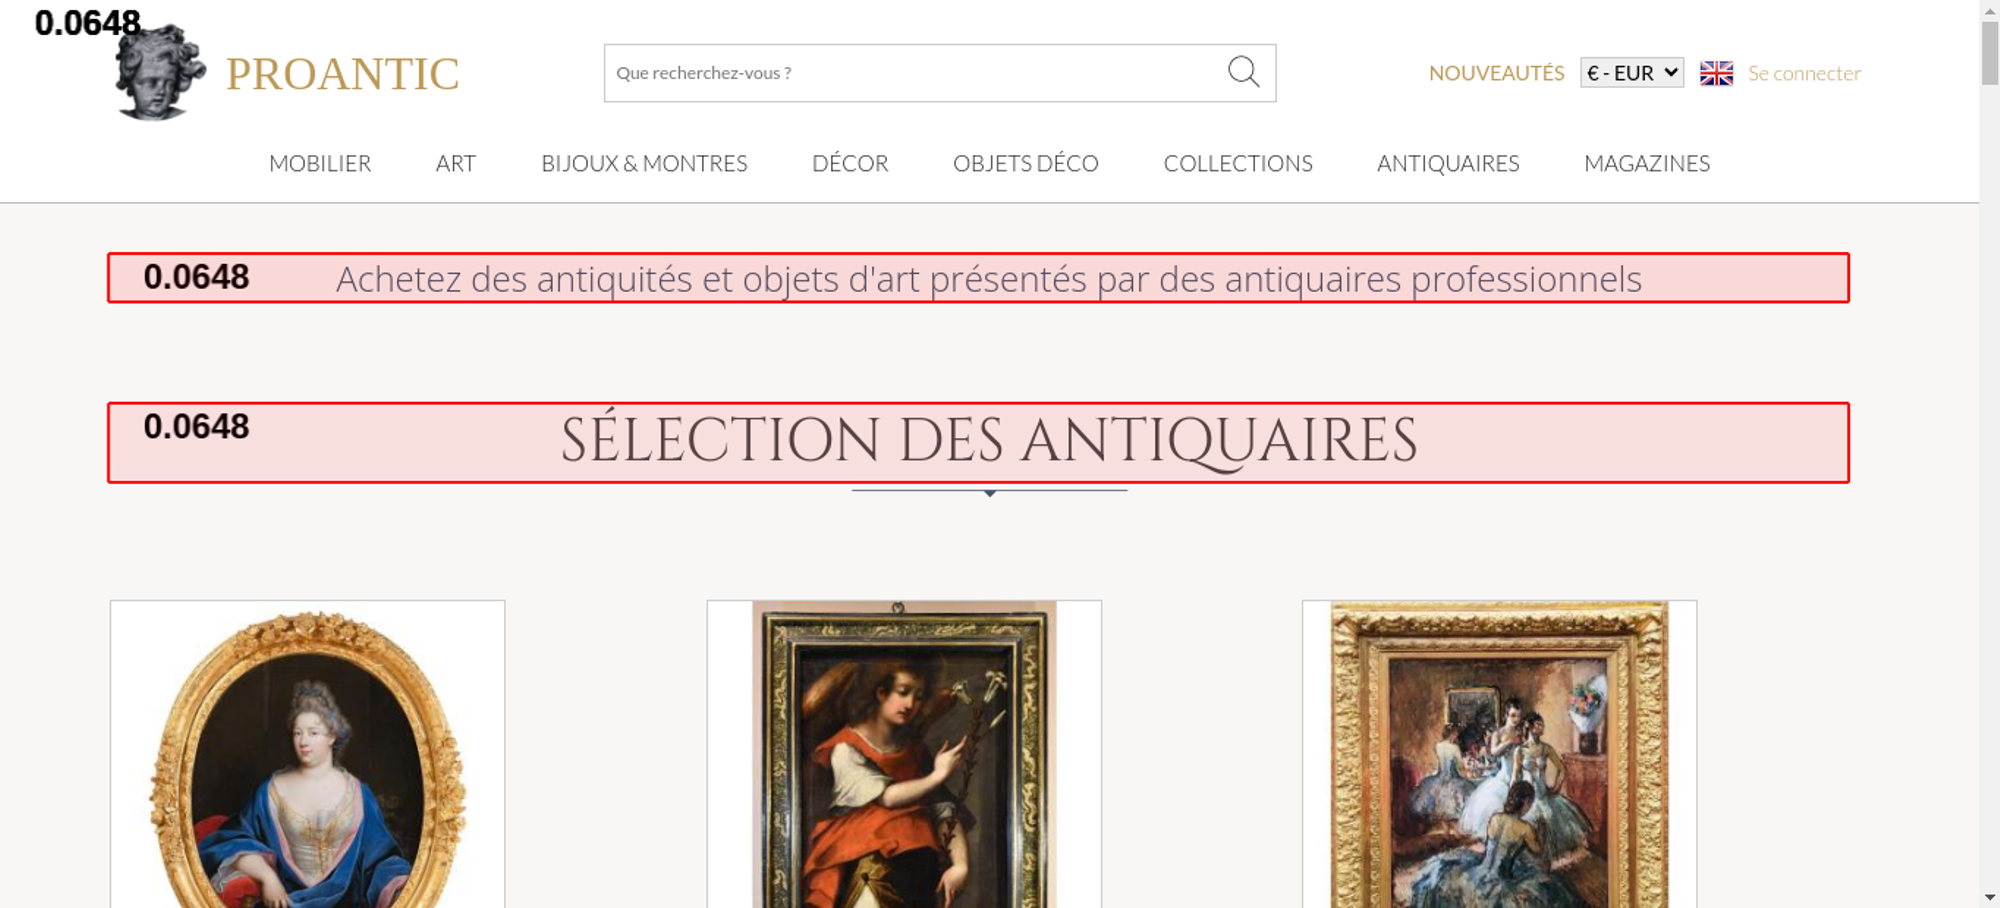Screen dimensions: 2000x908
Task: Click the 'Se connecter' login link
Action: coord(1804,73)
